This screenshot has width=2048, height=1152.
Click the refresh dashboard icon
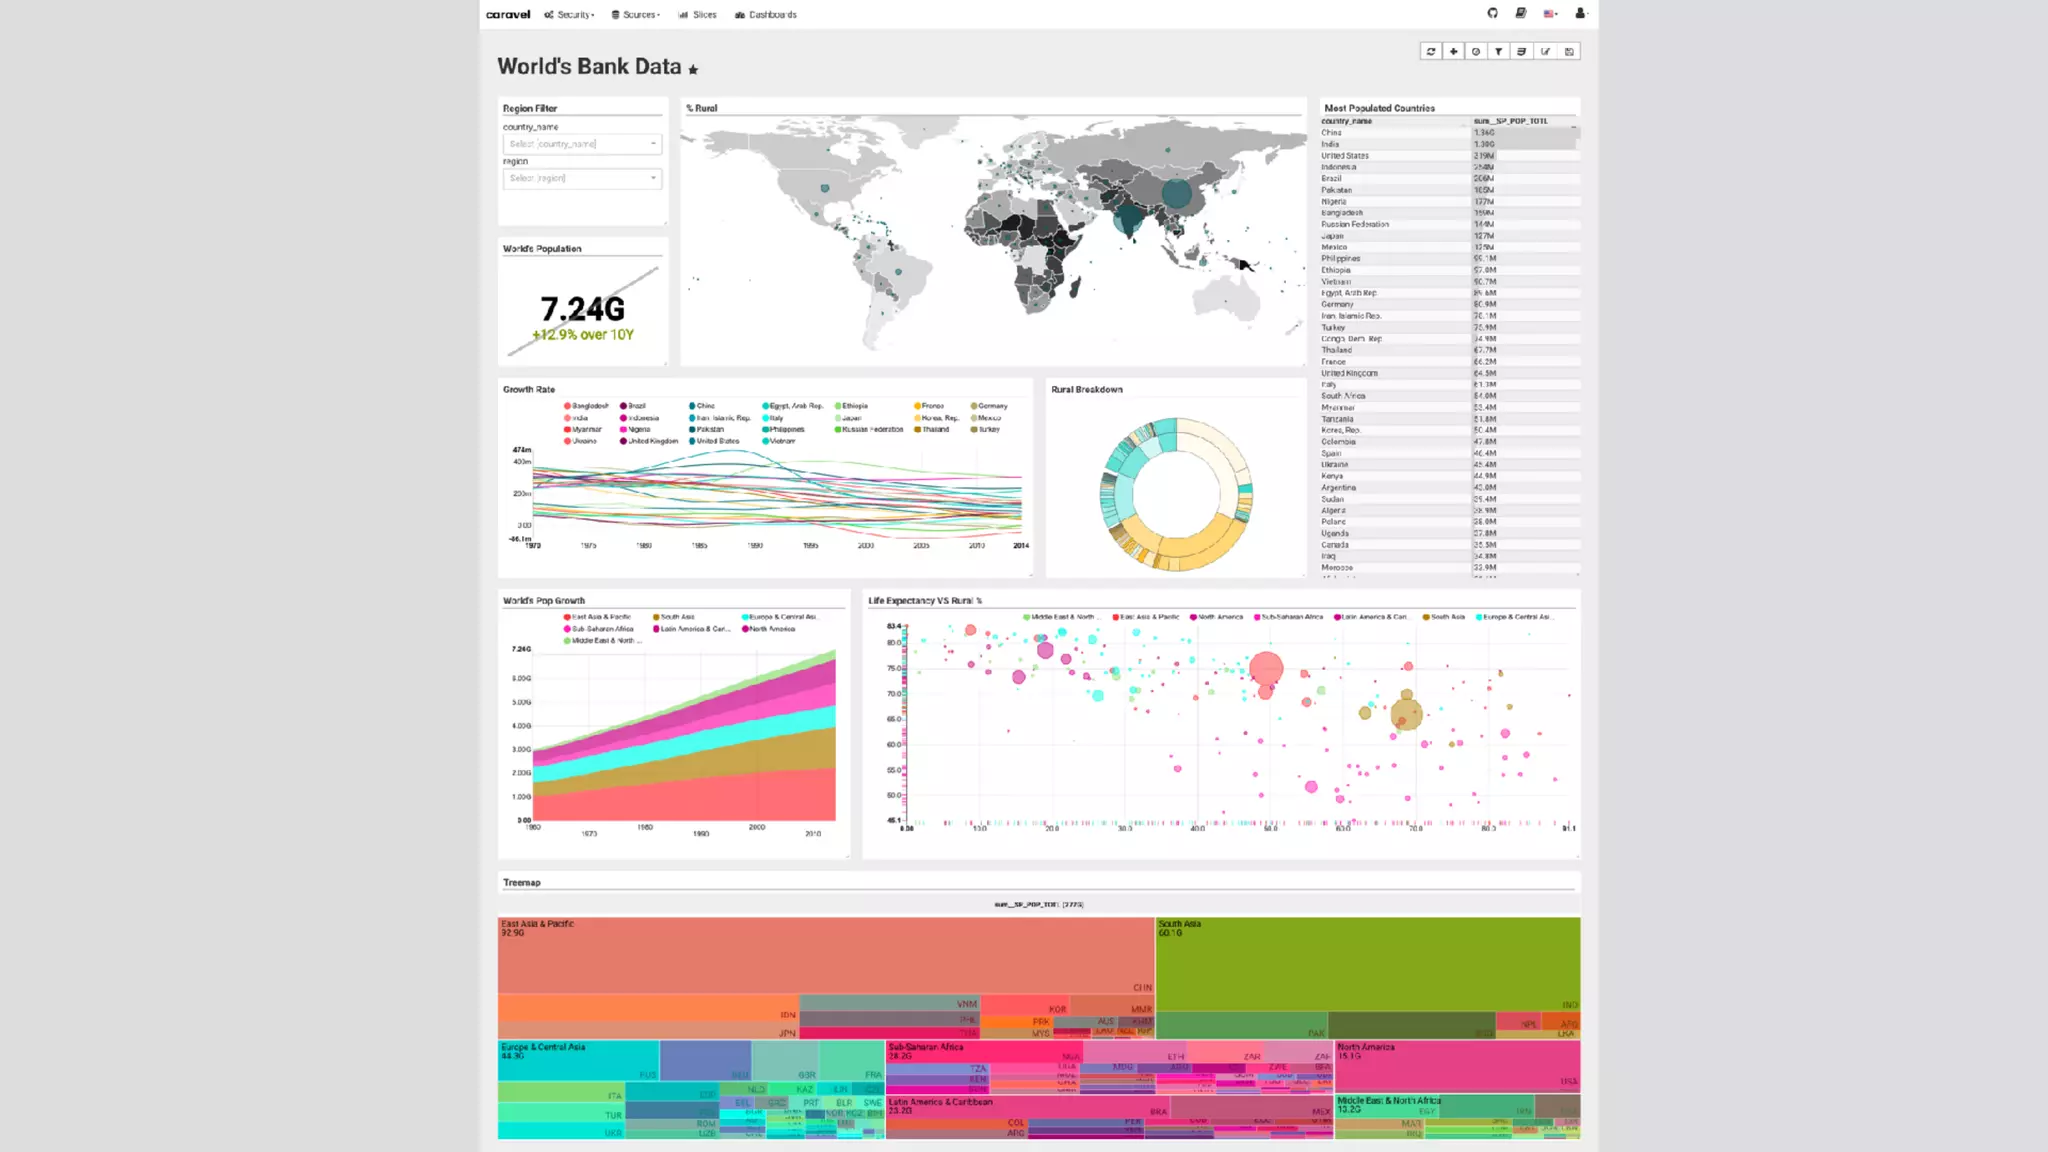(x=1431, y=51)
